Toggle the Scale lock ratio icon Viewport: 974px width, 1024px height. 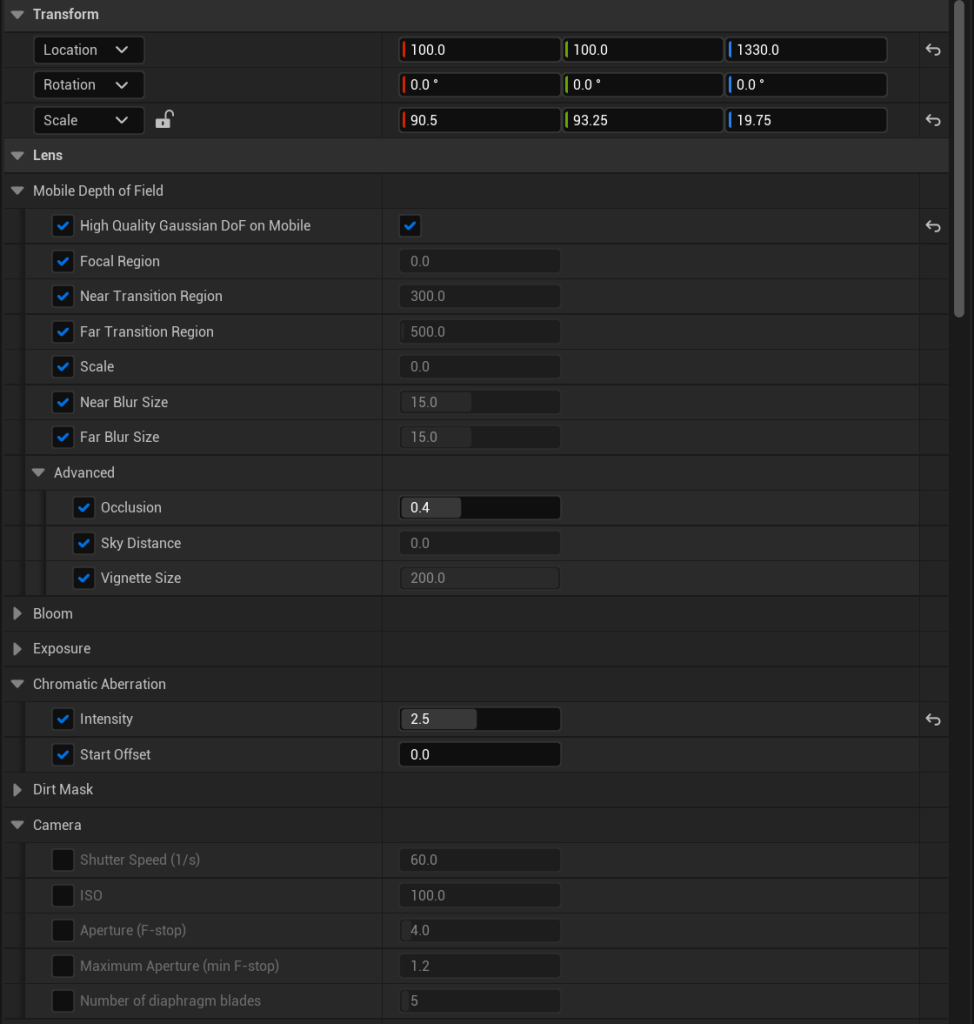165,120
